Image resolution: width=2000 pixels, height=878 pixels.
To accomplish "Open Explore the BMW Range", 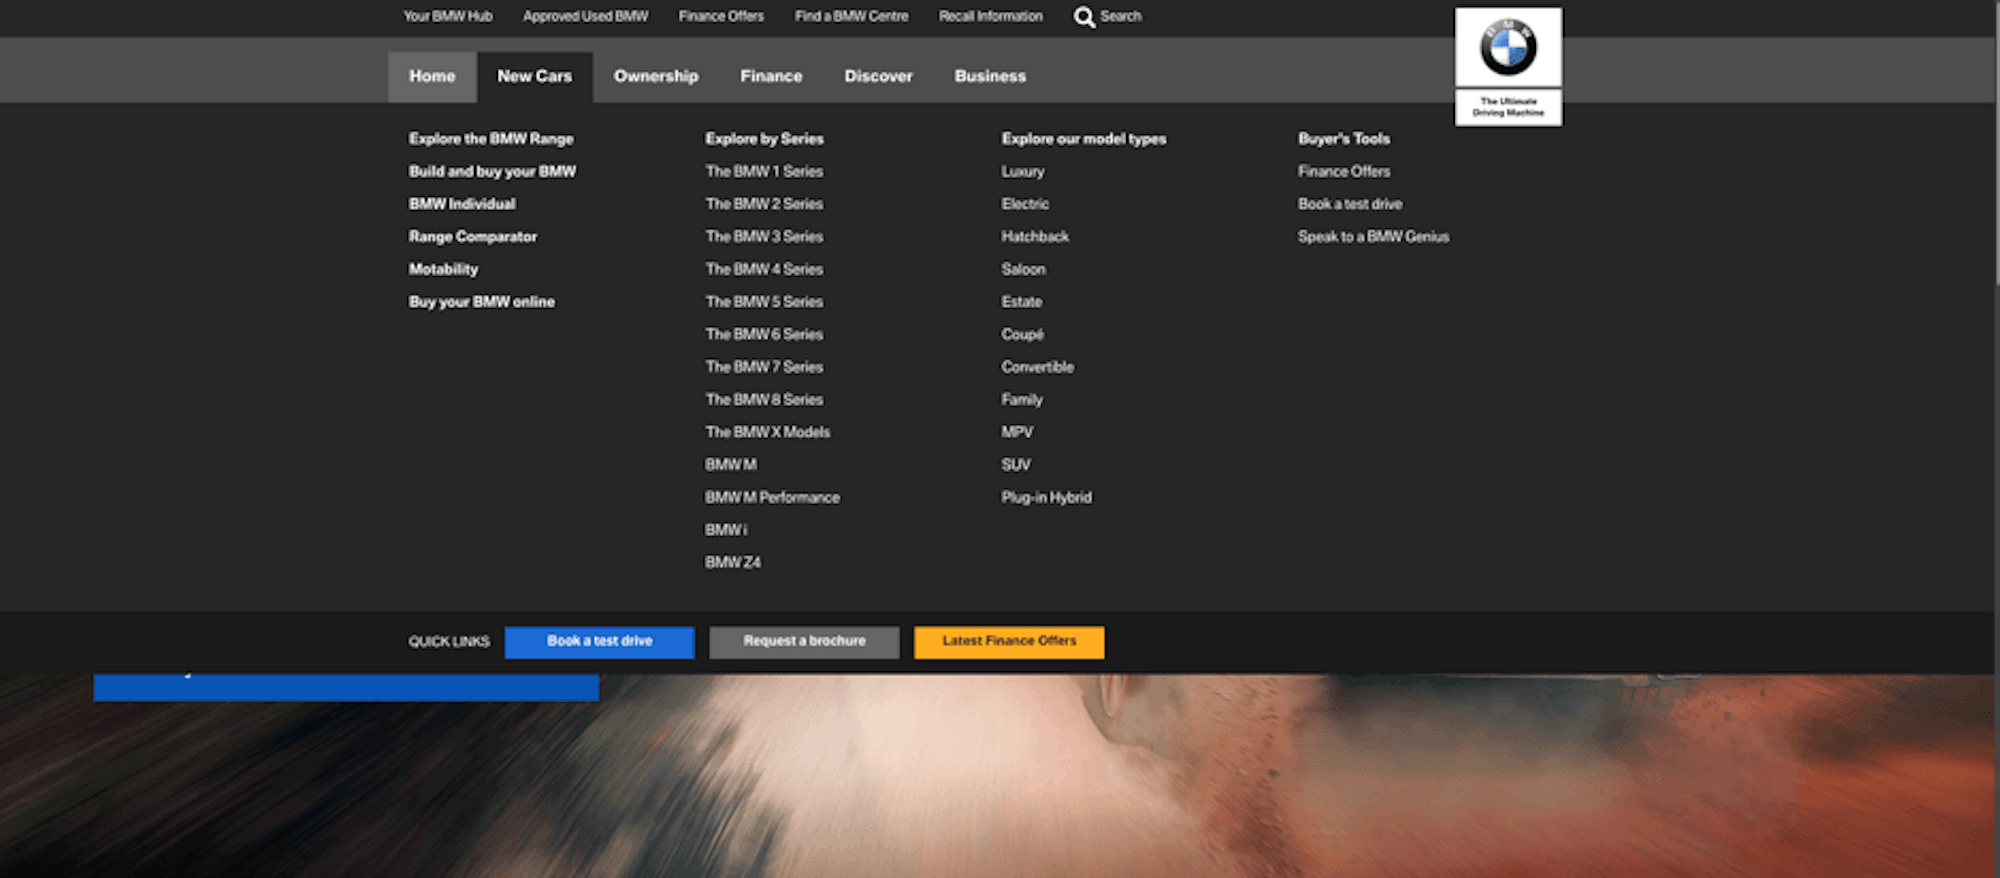I will click(x=491, y=139).
